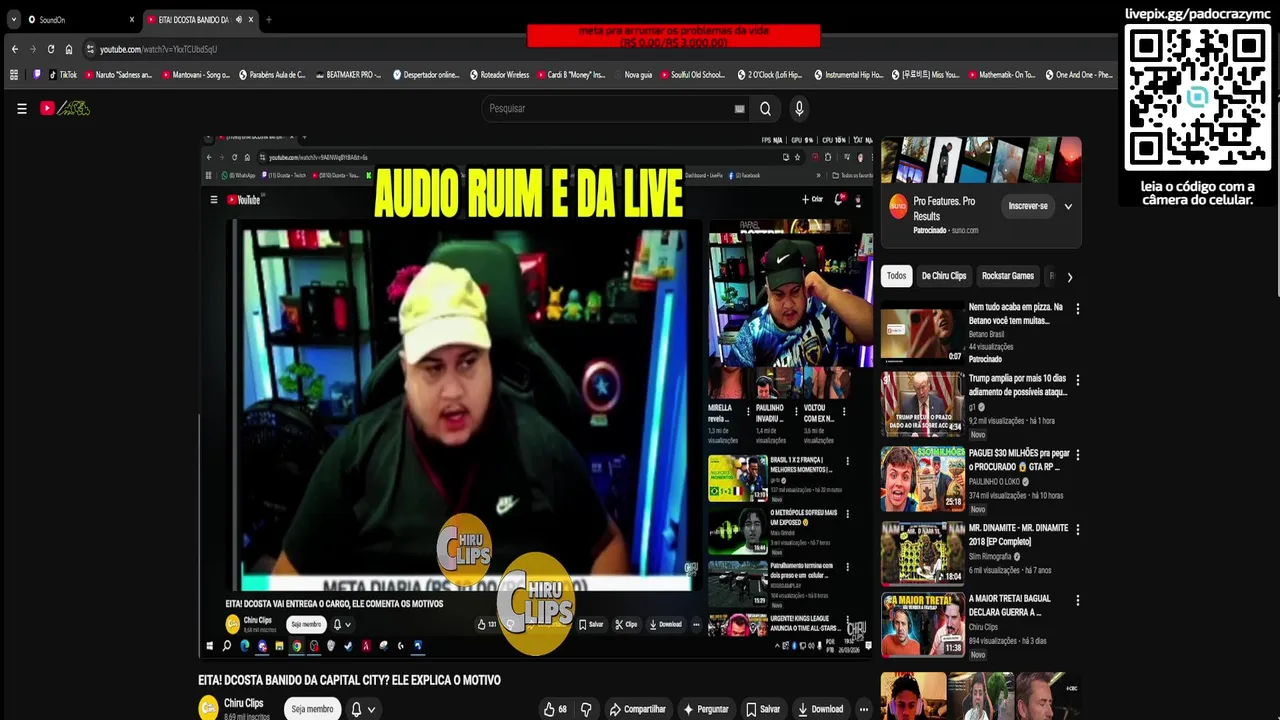Click the Compartilhar share button

637,709
